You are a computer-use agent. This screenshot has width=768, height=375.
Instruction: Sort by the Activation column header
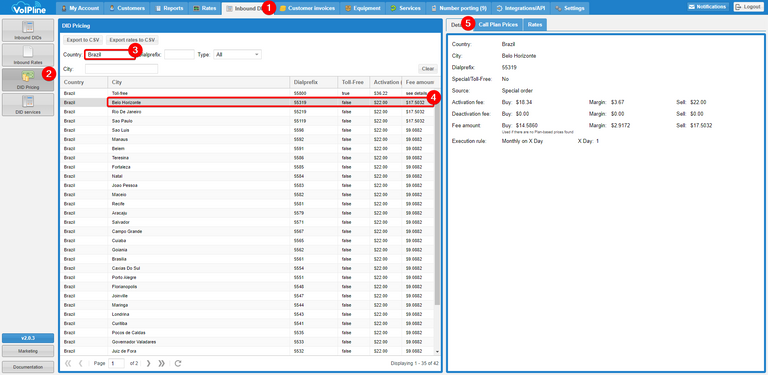point(386,82)
